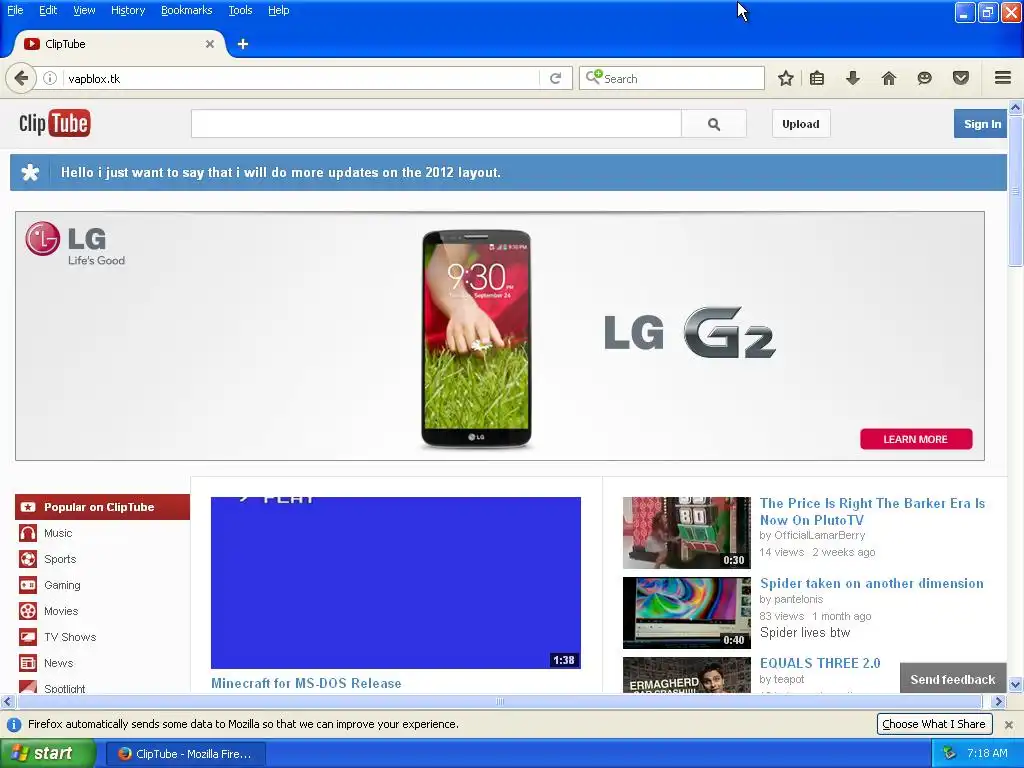
Task: Select the TV Shows category icon
Action: [x=27, y=637]
